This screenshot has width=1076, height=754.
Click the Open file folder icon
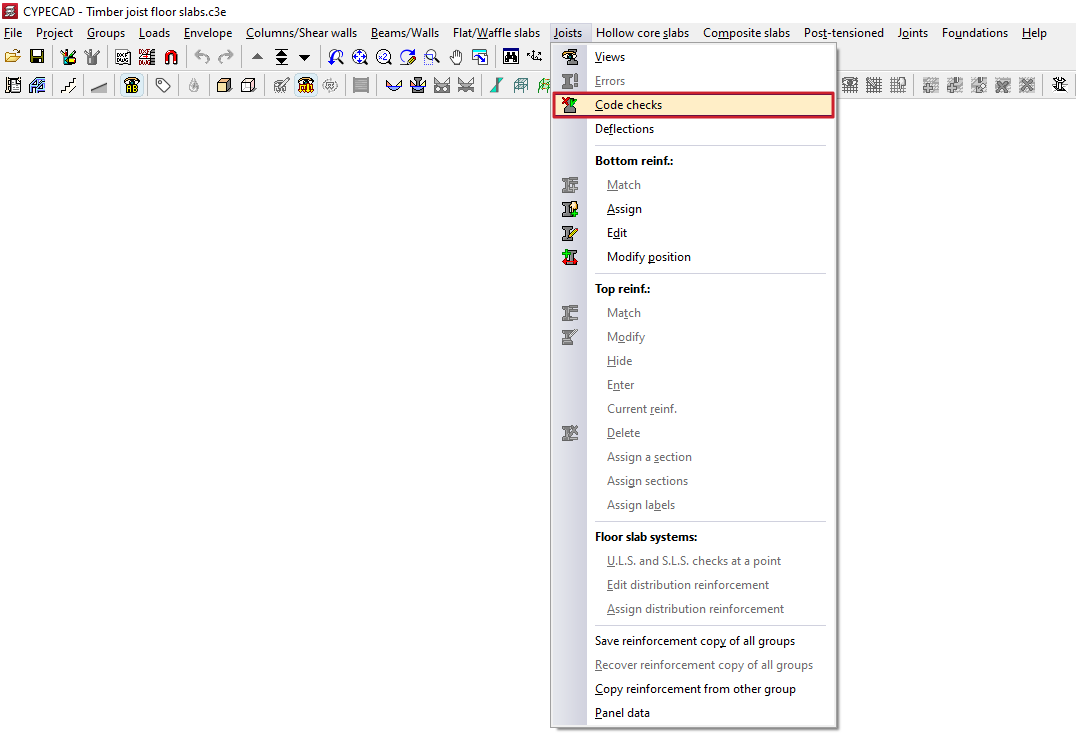coord(12,57)
